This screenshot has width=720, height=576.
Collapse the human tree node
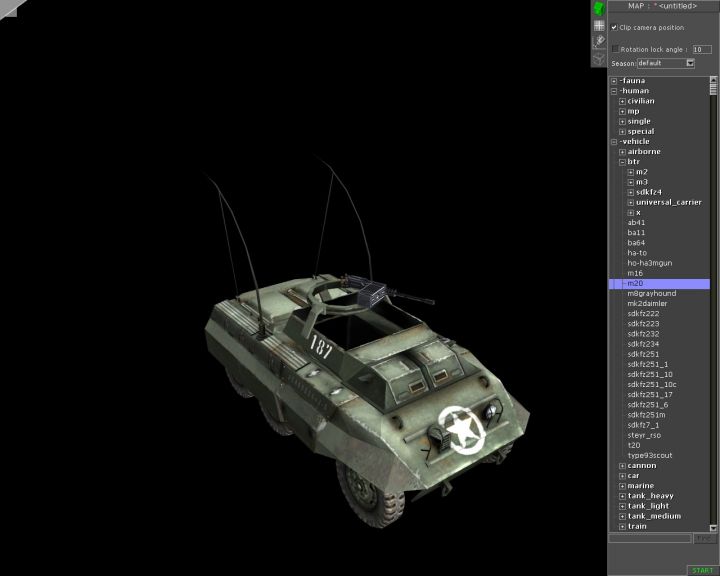pos(614,91)
